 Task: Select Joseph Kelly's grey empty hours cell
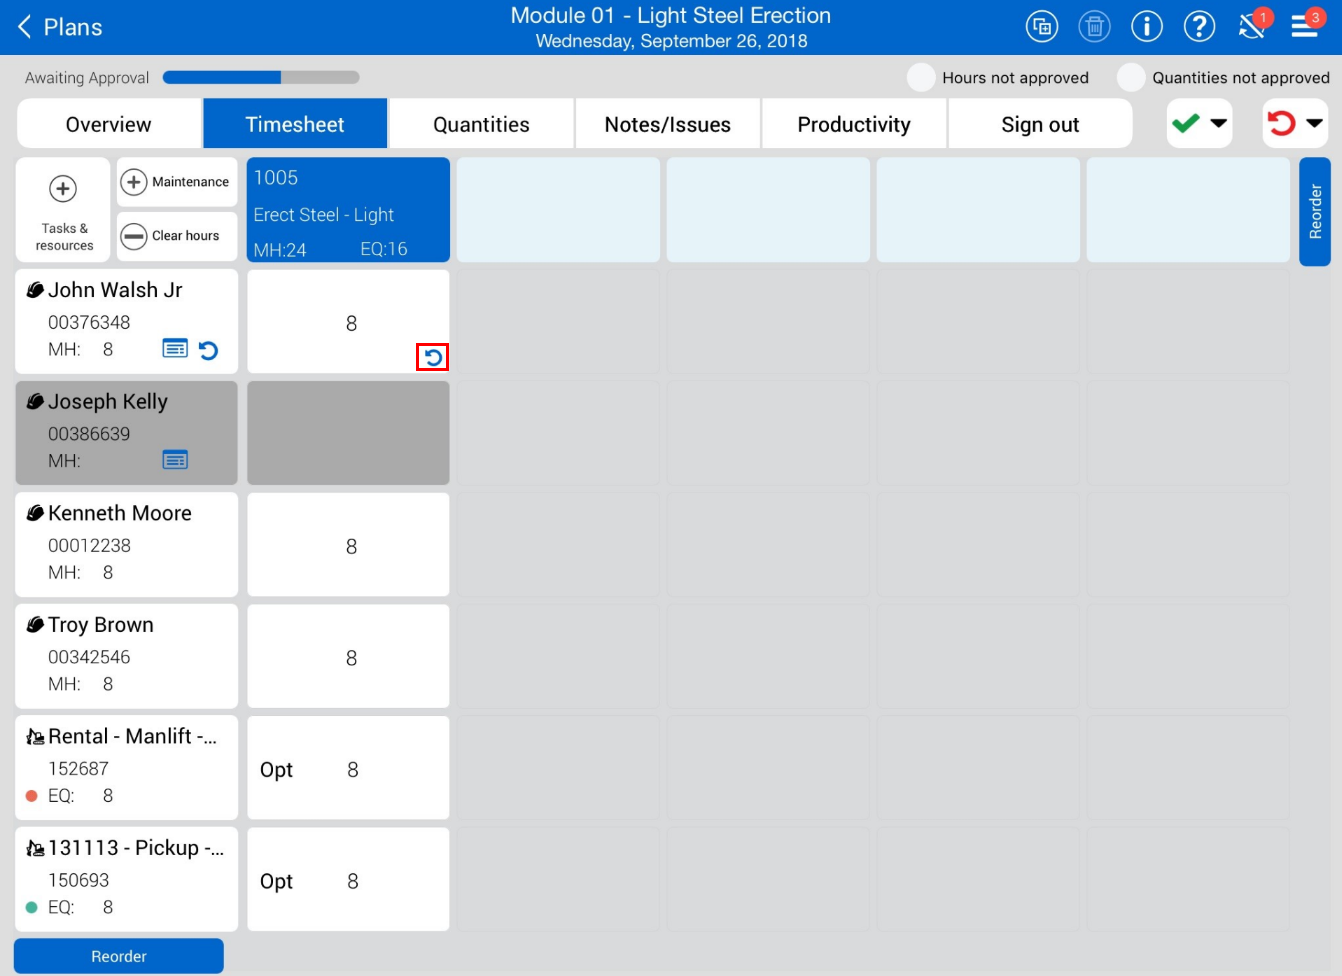[348, 433]
